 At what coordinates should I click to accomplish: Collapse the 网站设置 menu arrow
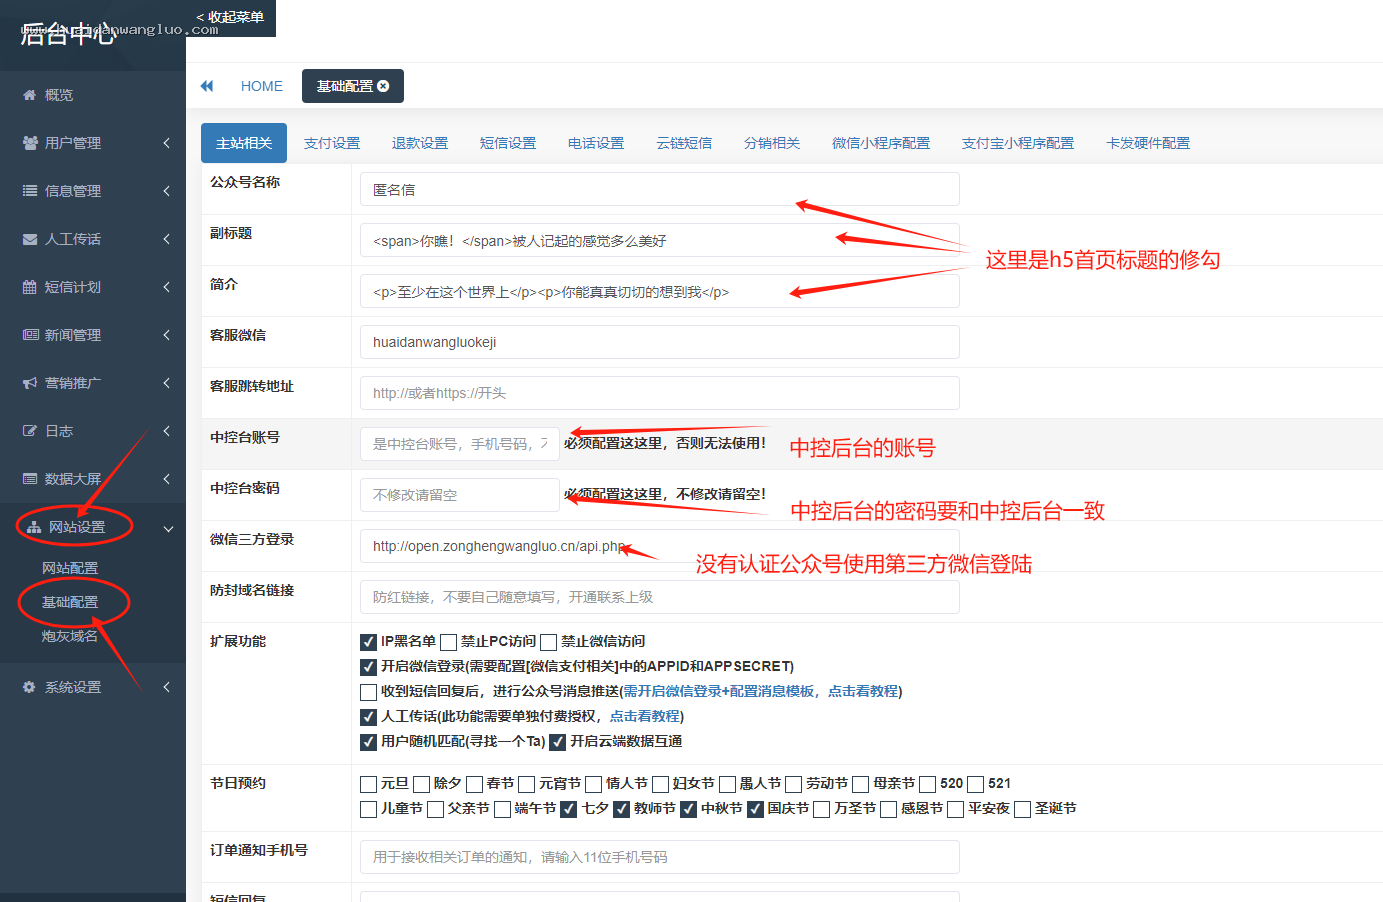point(168,528)
